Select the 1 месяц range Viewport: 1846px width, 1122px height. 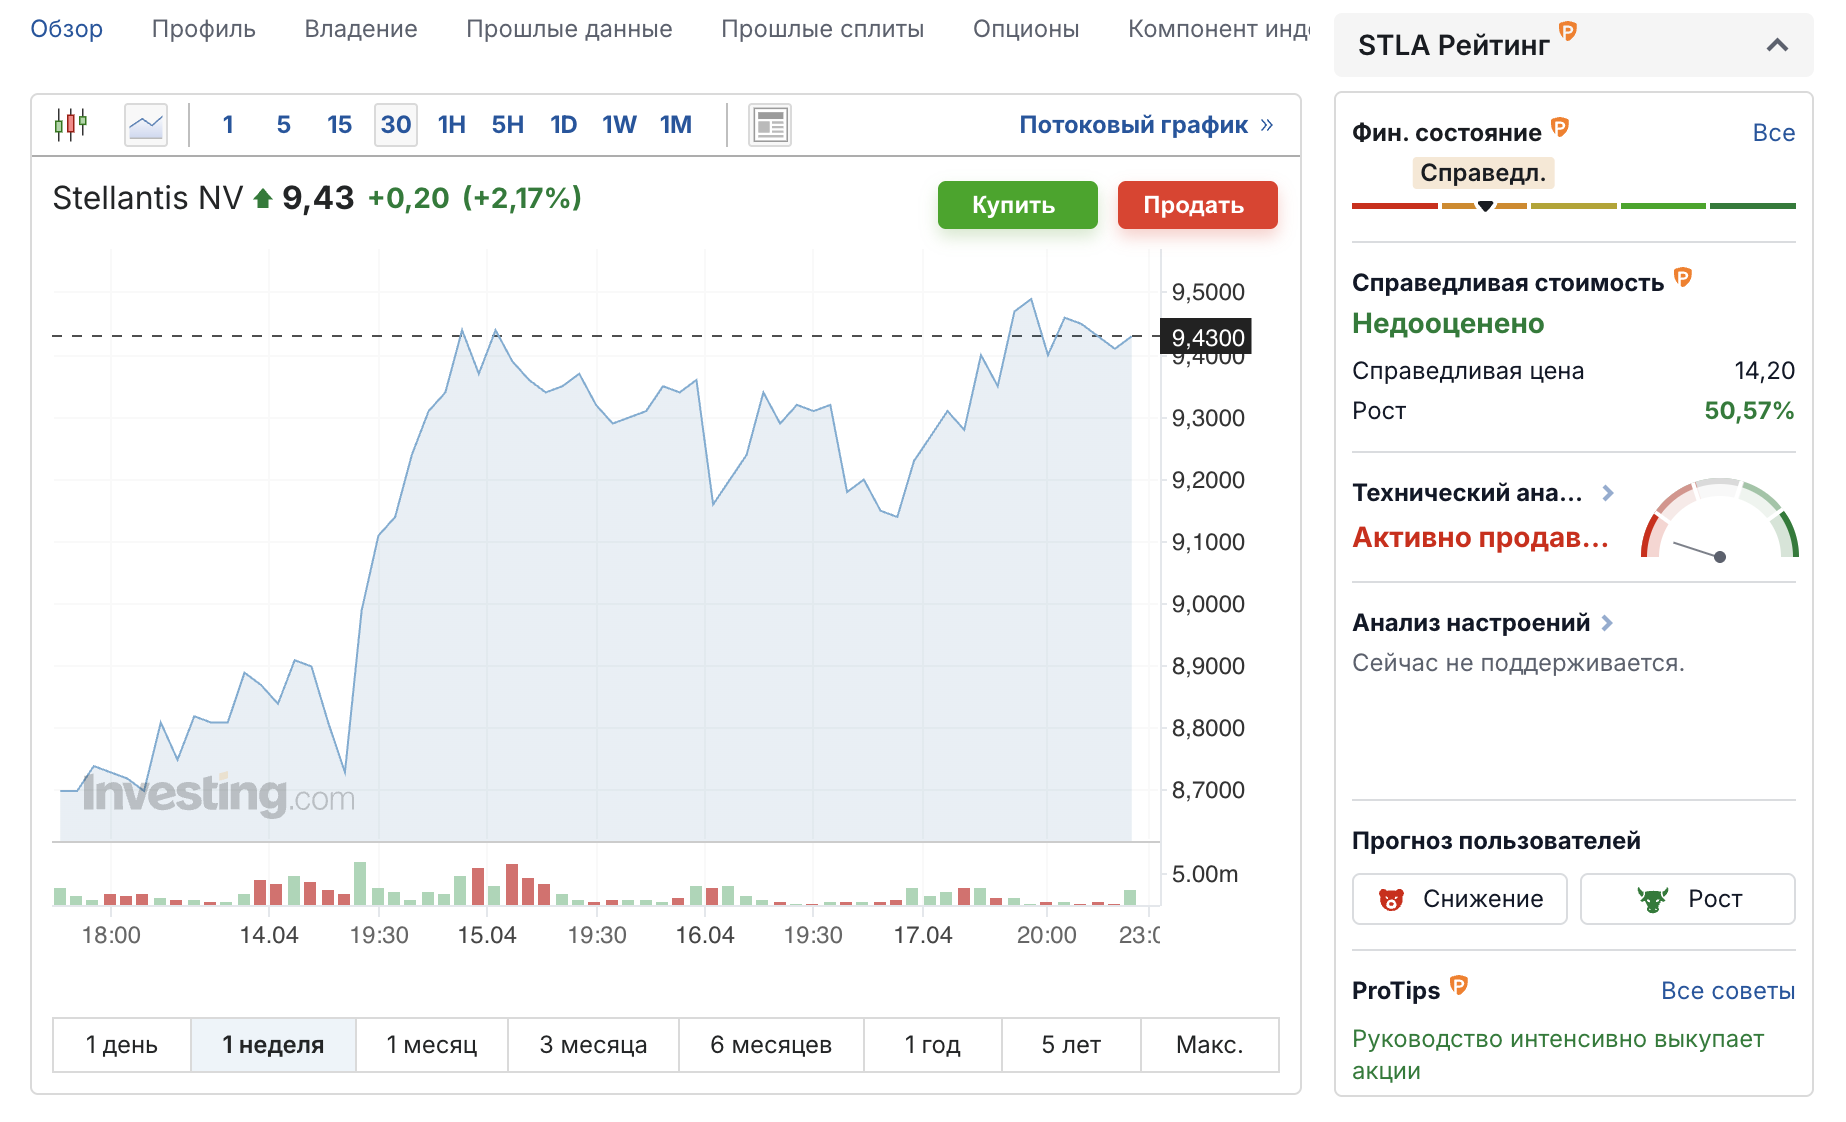(432, 1045)
